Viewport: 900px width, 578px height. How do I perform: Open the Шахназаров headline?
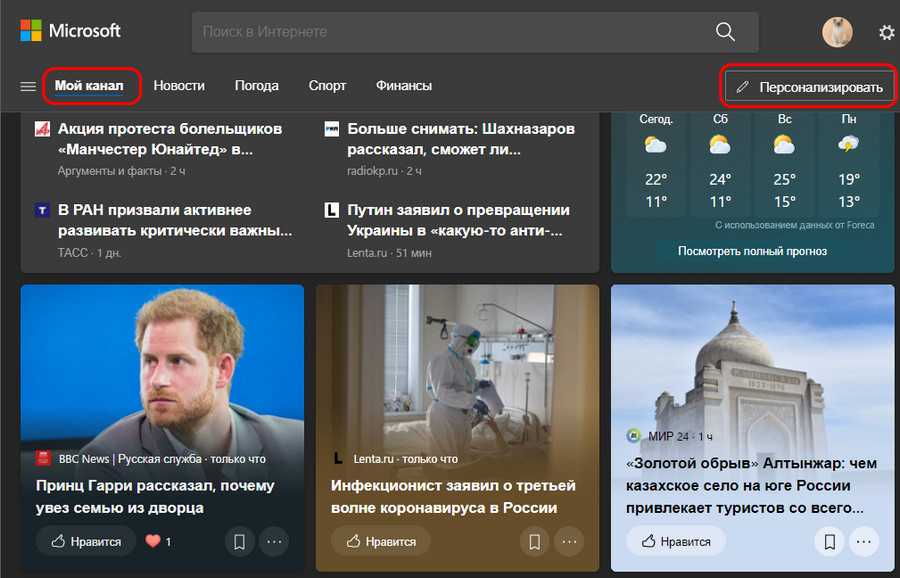(461, 139)
